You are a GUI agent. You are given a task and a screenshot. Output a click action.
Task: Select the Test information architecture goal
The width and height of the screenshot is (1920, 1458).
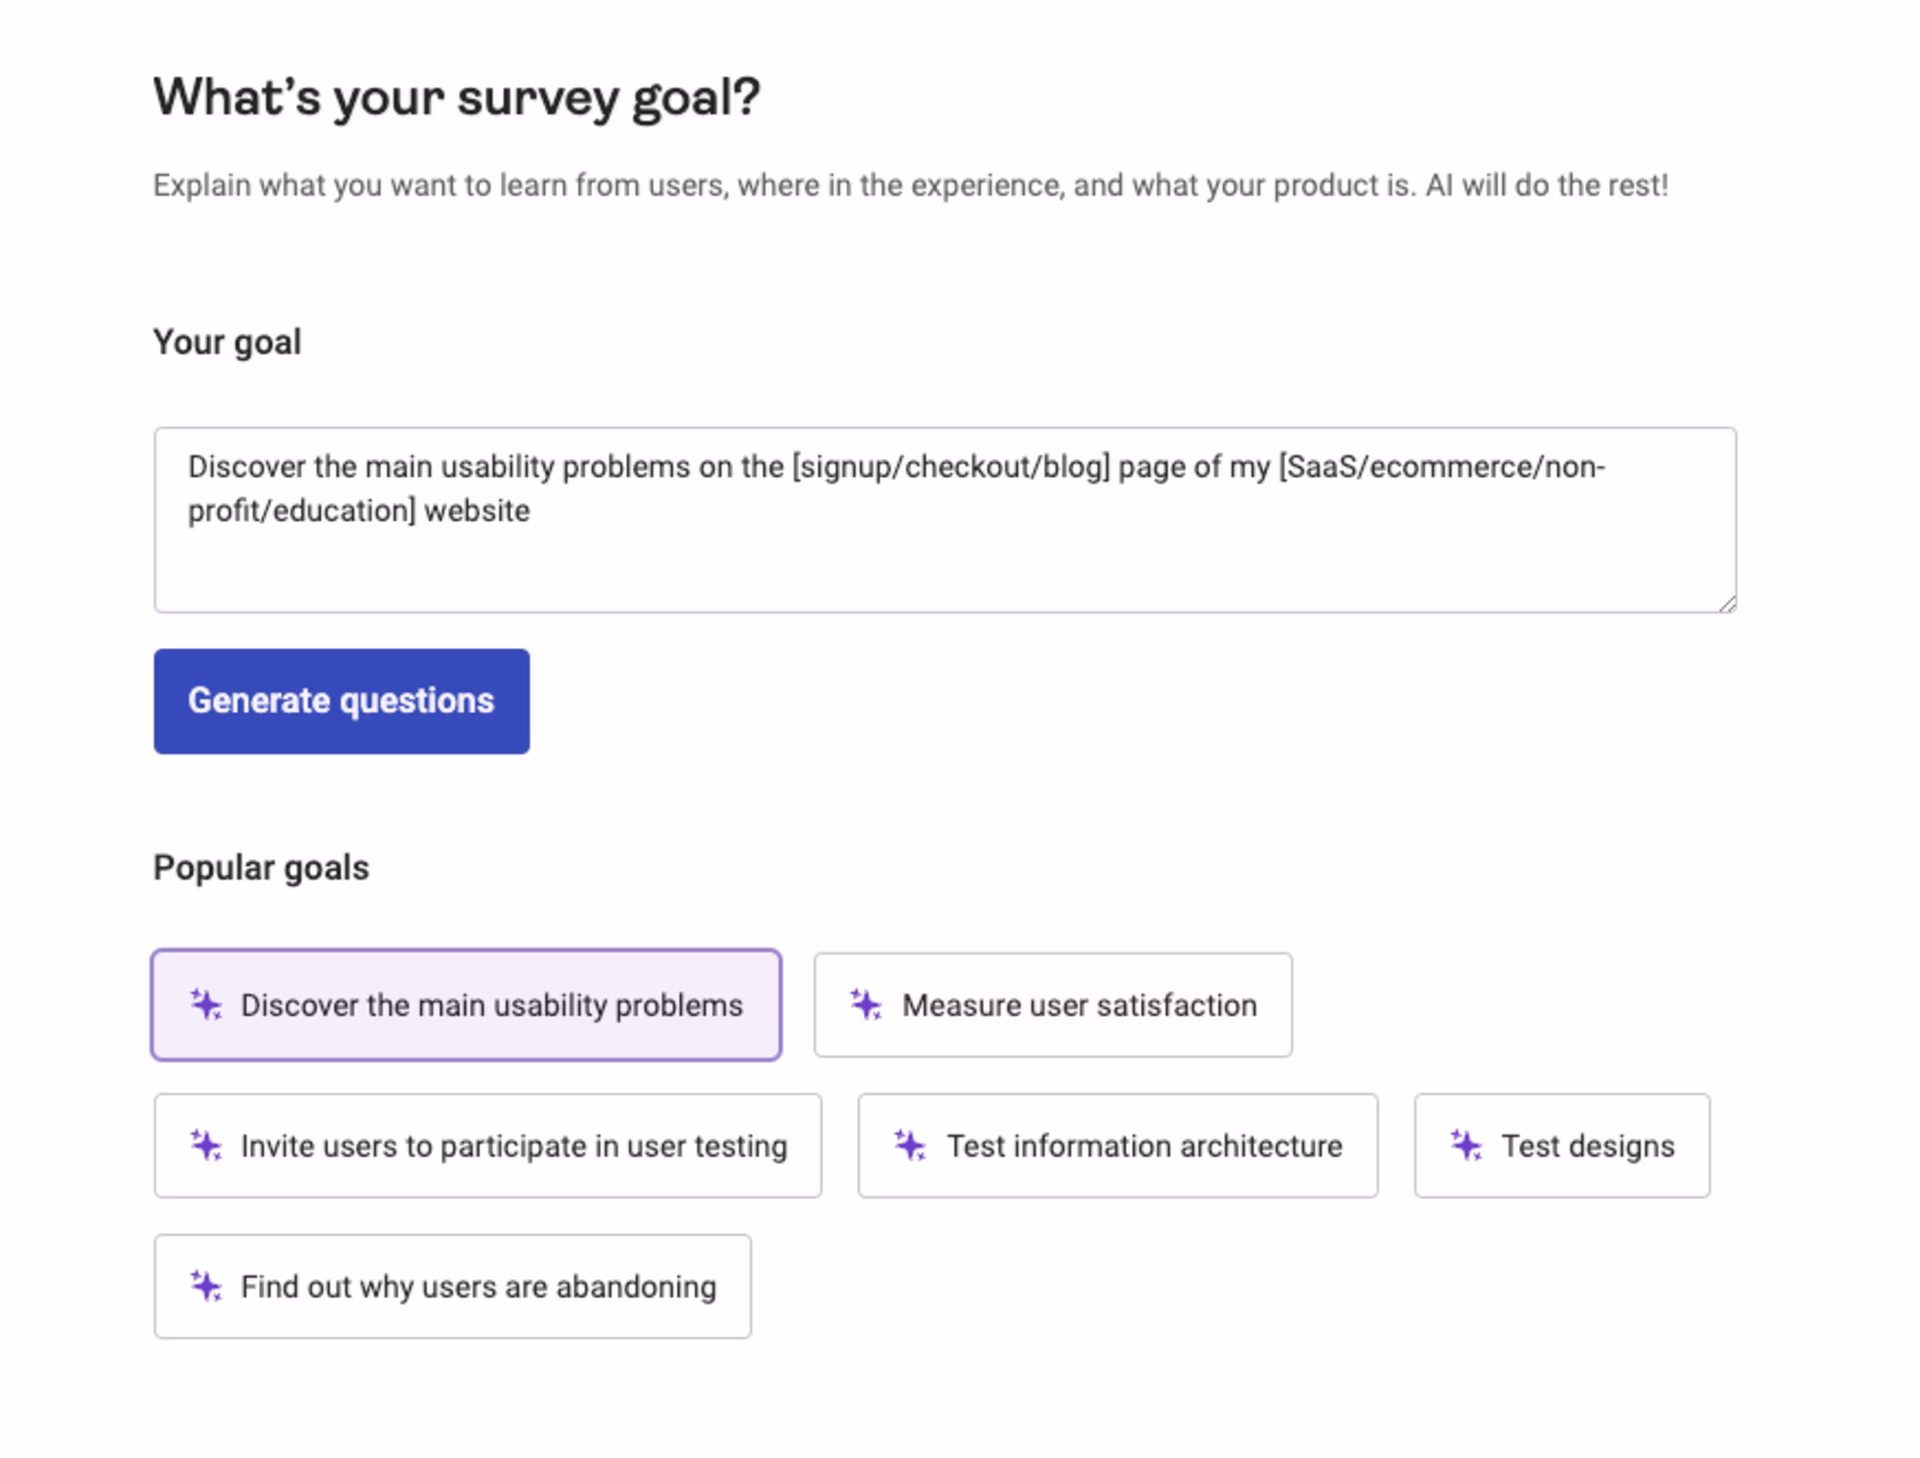[x=1117, y=1146]
